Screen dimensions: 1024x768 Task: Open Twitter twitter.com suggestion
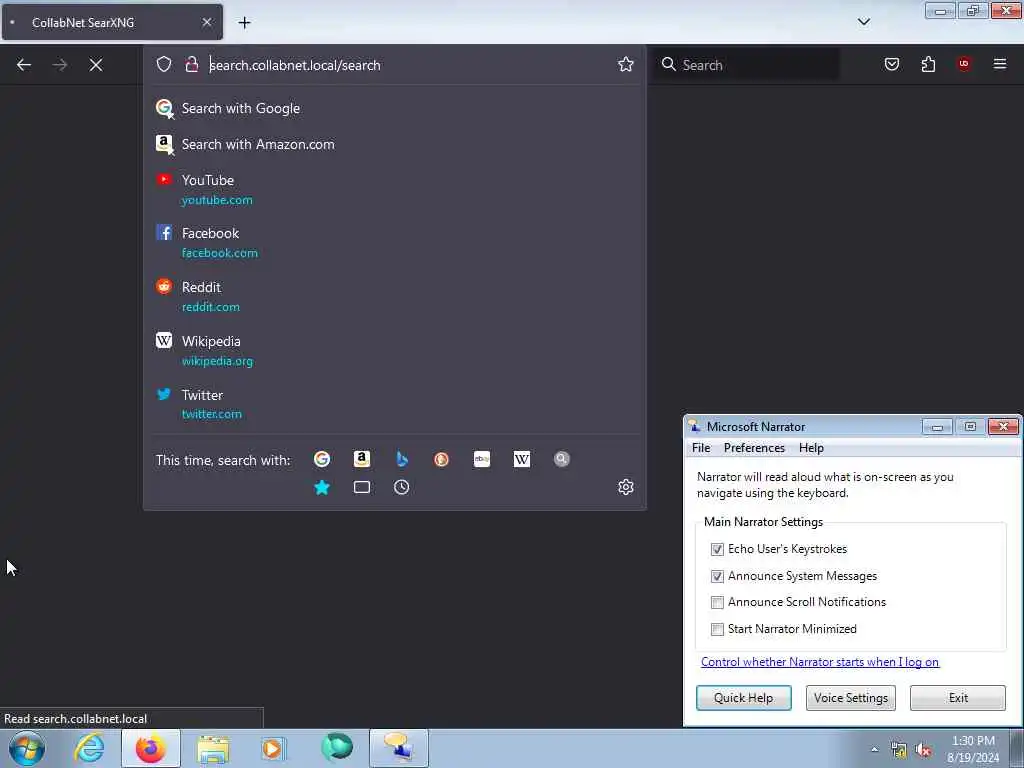click(394, 404)
